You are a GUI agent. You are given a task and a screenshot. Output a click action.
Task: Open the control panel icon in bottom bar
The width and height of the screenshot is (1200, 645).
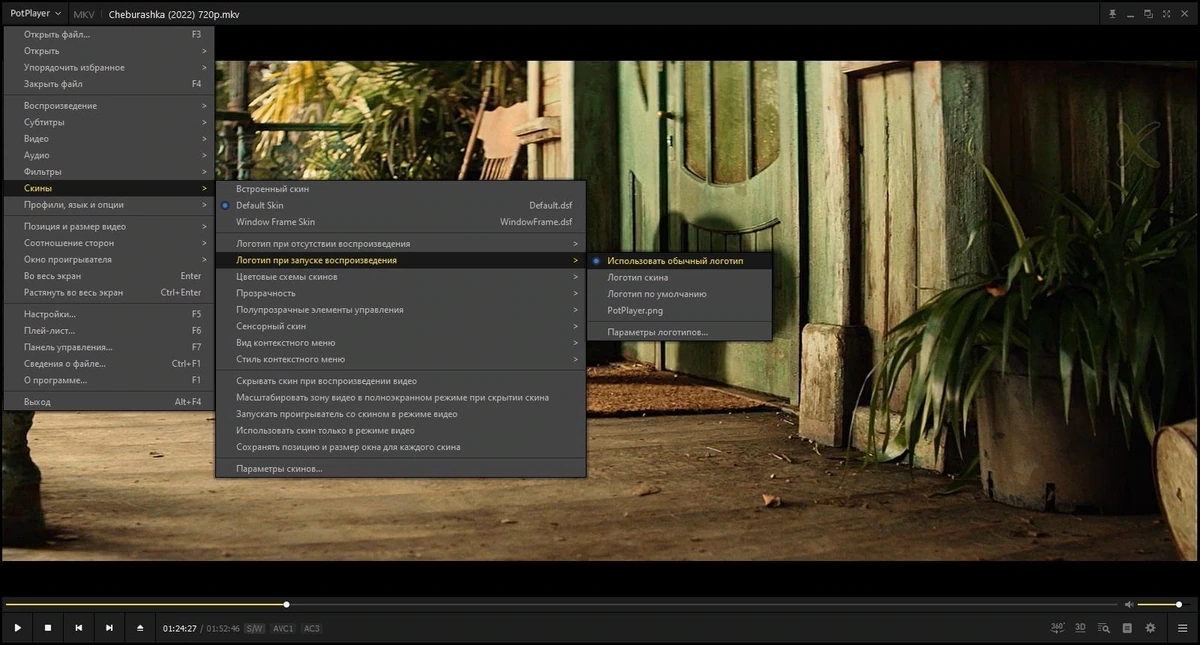(1127, 628)
